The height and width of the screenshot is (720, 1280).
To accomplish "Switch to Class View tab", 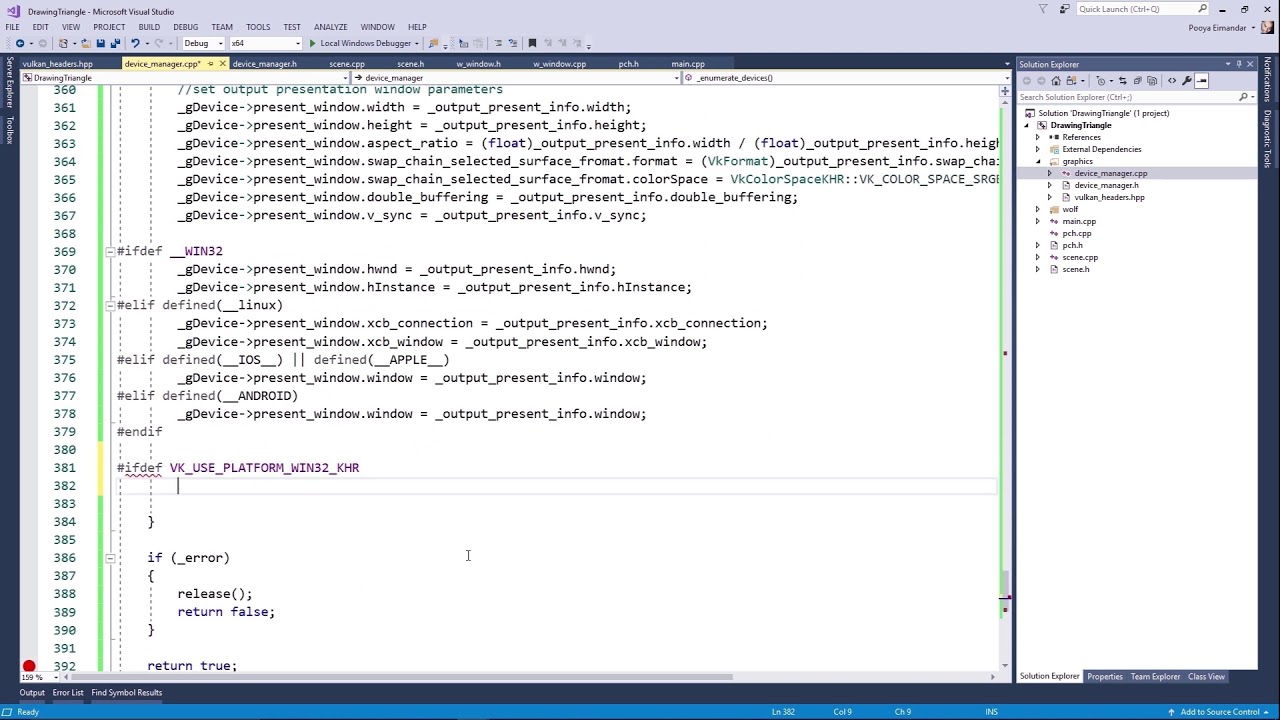I will 1206,677.
